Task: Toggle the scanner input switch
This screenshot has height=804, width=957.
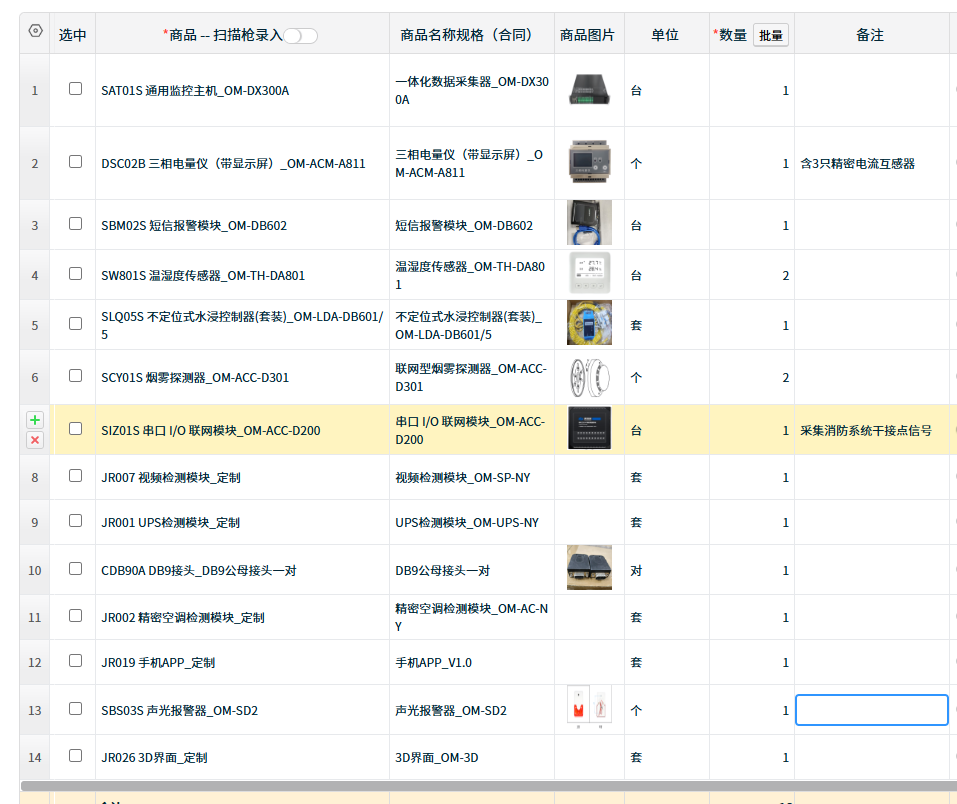Action: pos(300,36)
